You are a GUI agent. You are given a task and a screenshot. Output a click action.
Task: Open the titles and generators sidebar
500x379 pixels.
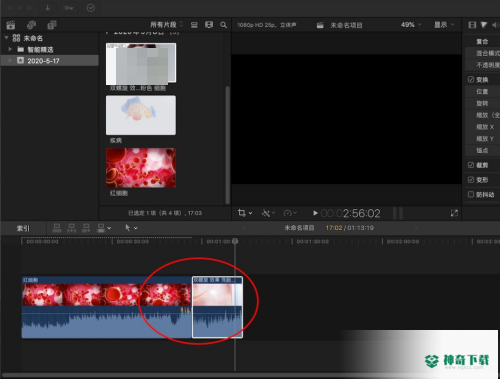coord(52,25)
